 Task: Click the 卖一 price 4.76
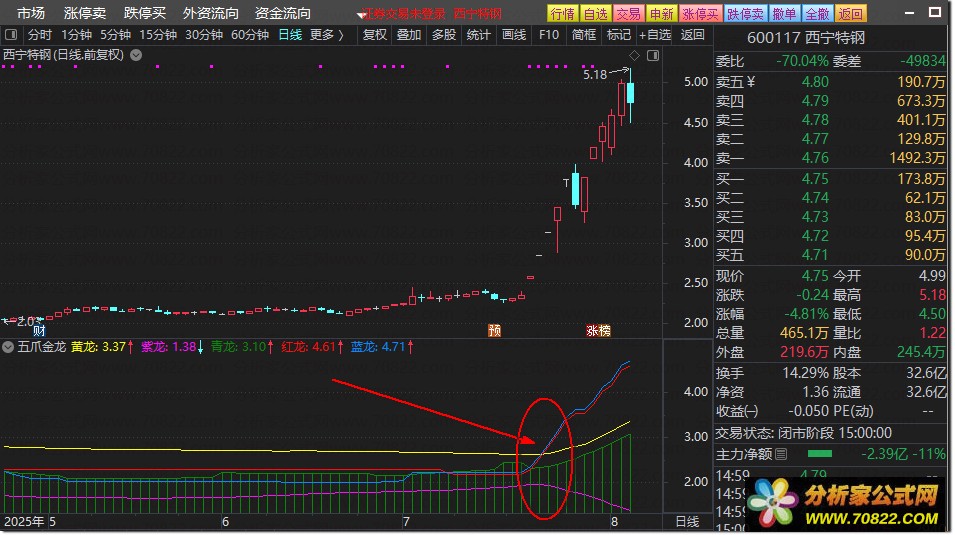click(815, 158)
